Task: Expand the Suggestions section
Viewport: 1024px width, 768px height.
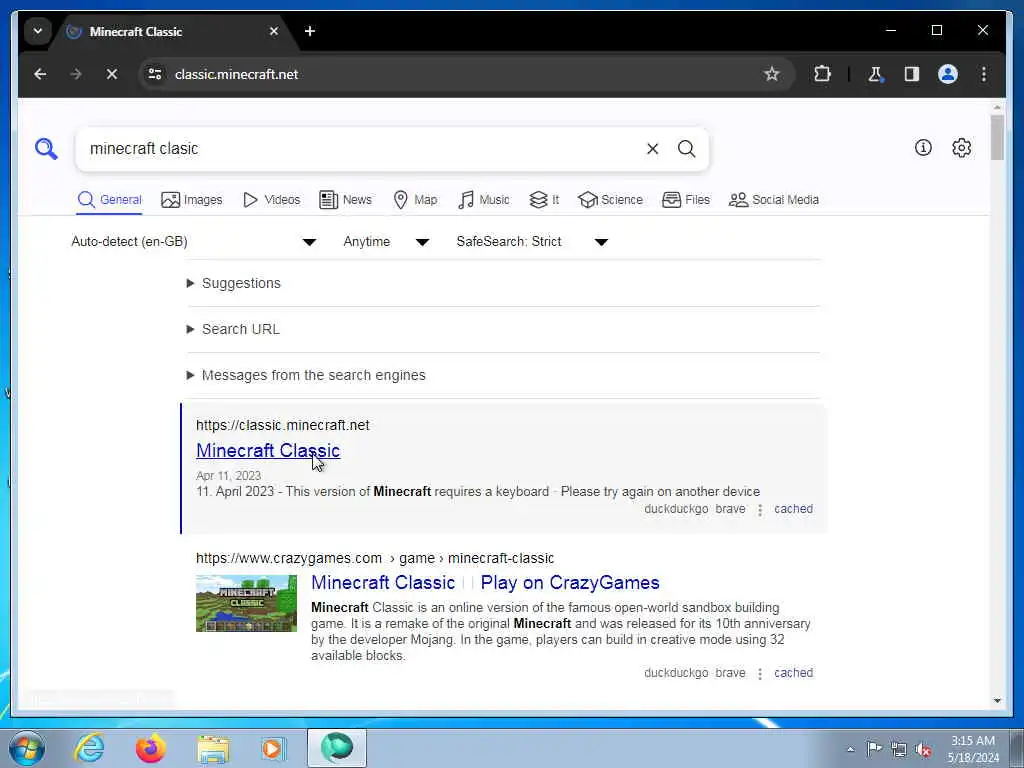Action: (234, 283)
